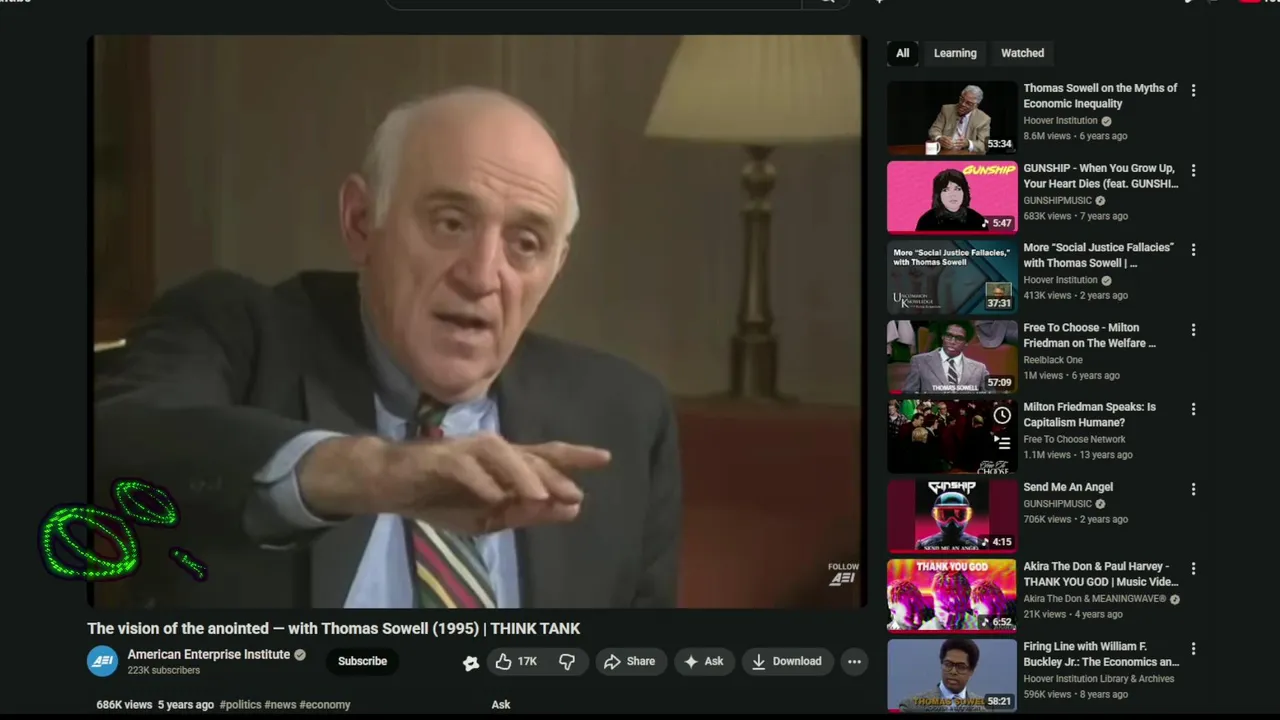Open the three-dot more actions menu under video
Viewport: 1280px width, 720px height.
[854, 661]
